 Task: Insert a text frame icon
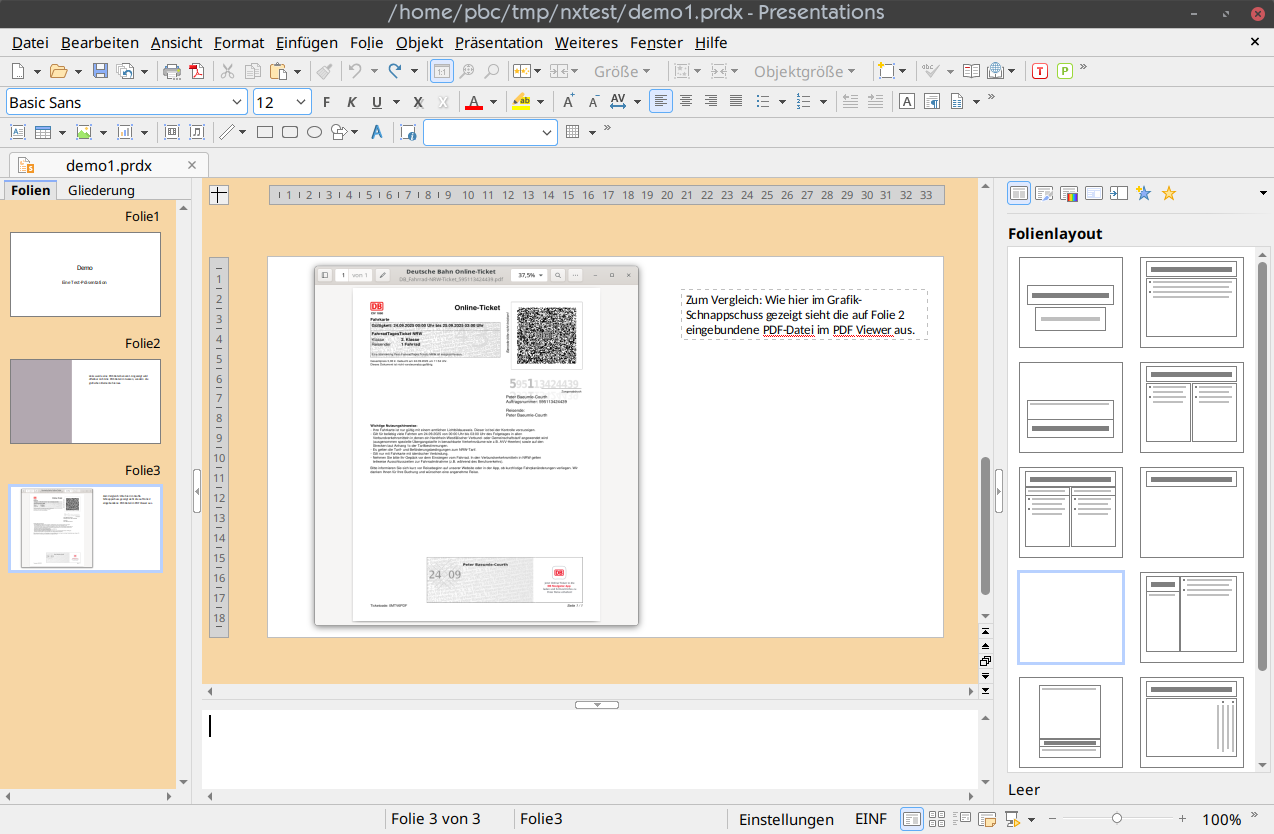18,132
